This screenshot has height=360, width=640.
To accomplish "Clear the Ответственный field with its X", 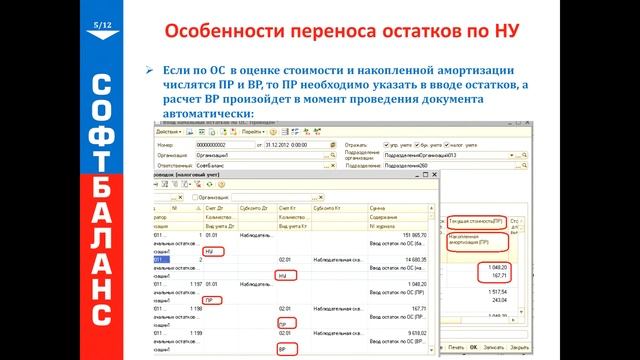I will (x=333, y=166).
